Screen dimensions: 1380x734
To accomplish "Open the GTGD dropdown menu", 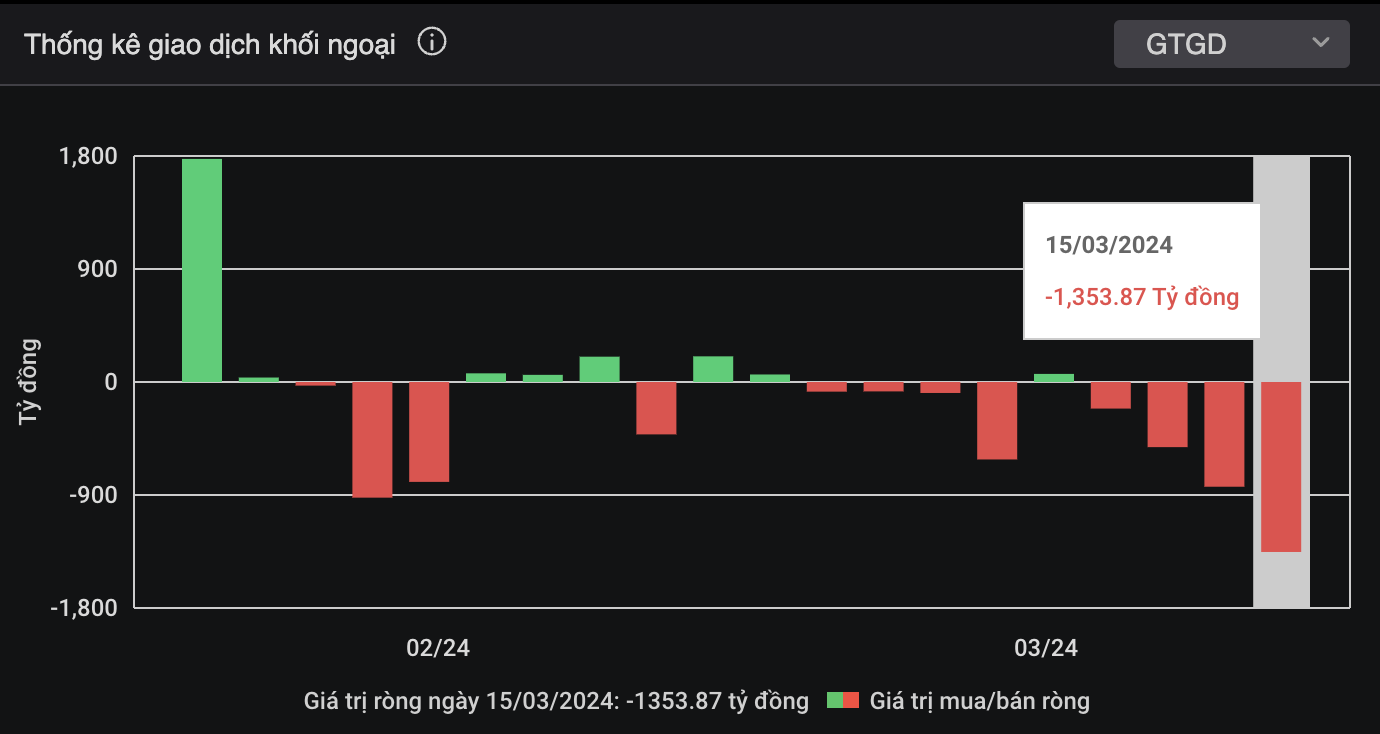I will [1230, 44].
